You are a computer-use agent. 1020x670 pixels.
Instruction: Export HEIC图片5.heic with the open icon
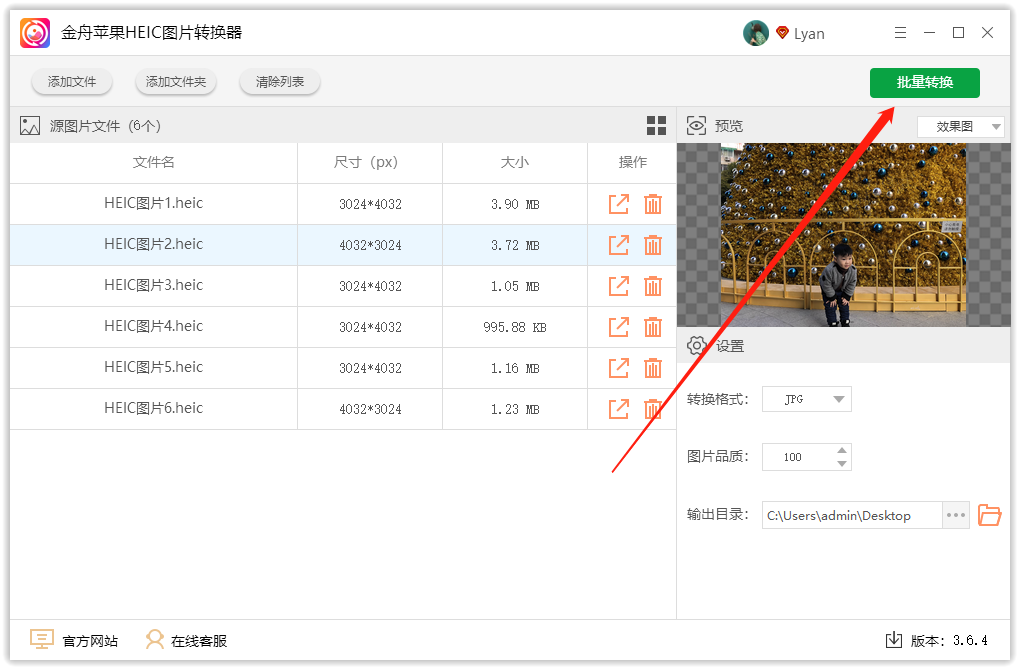[619, 368]
